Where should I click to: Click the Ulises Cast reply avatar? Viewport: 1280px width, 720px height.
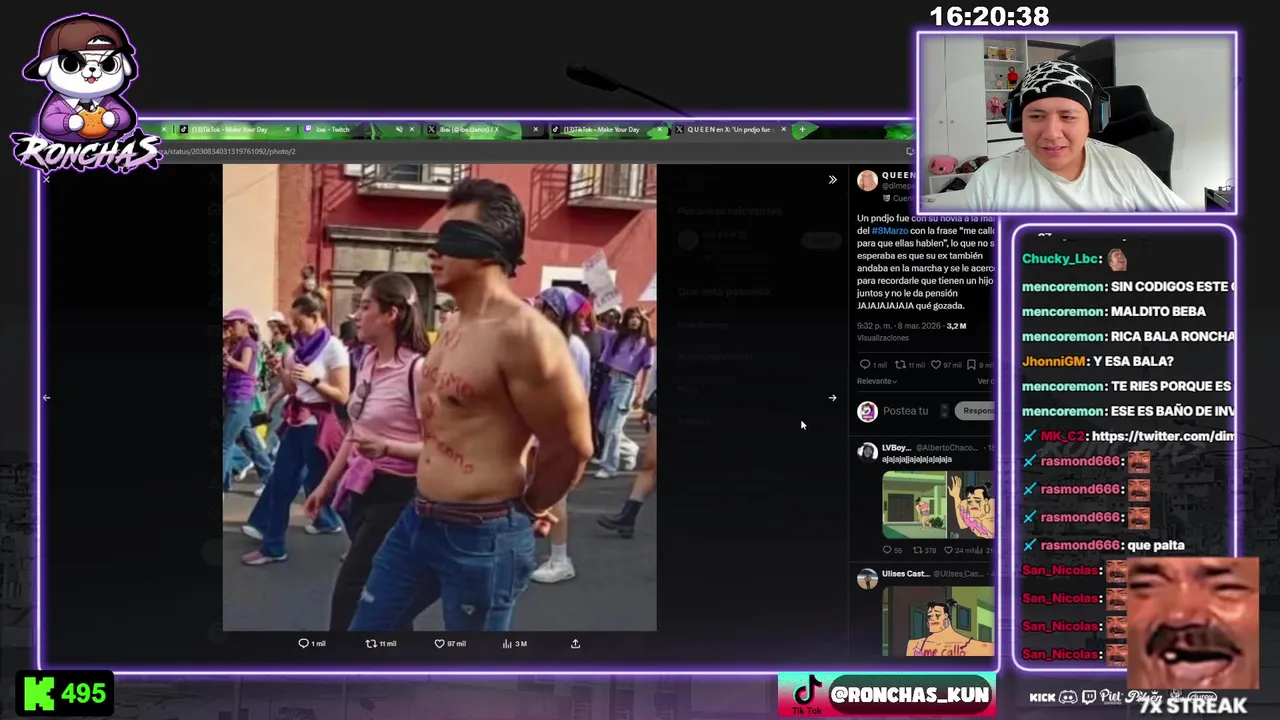tap(867, 578)
